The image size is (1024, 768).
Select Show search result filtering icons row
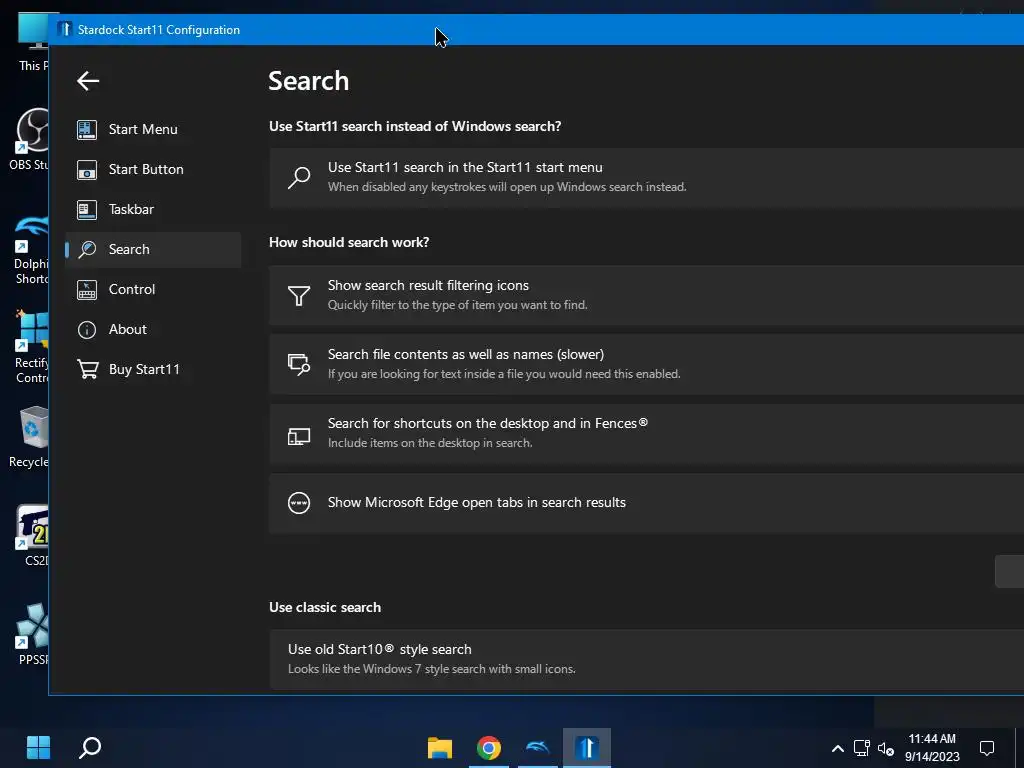[x=647, y=295]
